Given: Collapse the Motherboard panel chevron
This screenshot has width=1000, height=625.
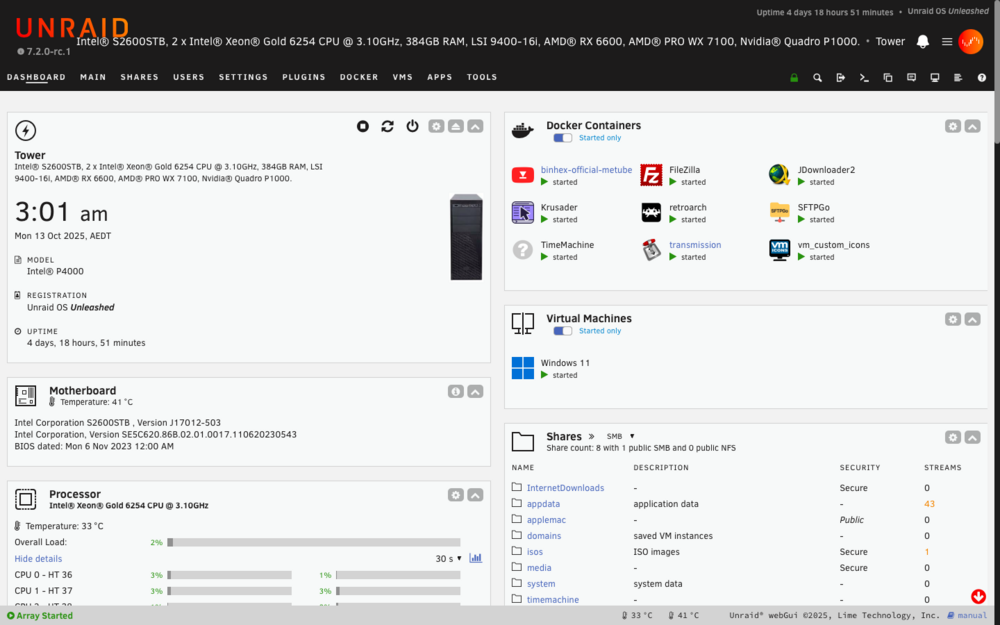Looking at the screenshot, I should [x=475, y=392].
